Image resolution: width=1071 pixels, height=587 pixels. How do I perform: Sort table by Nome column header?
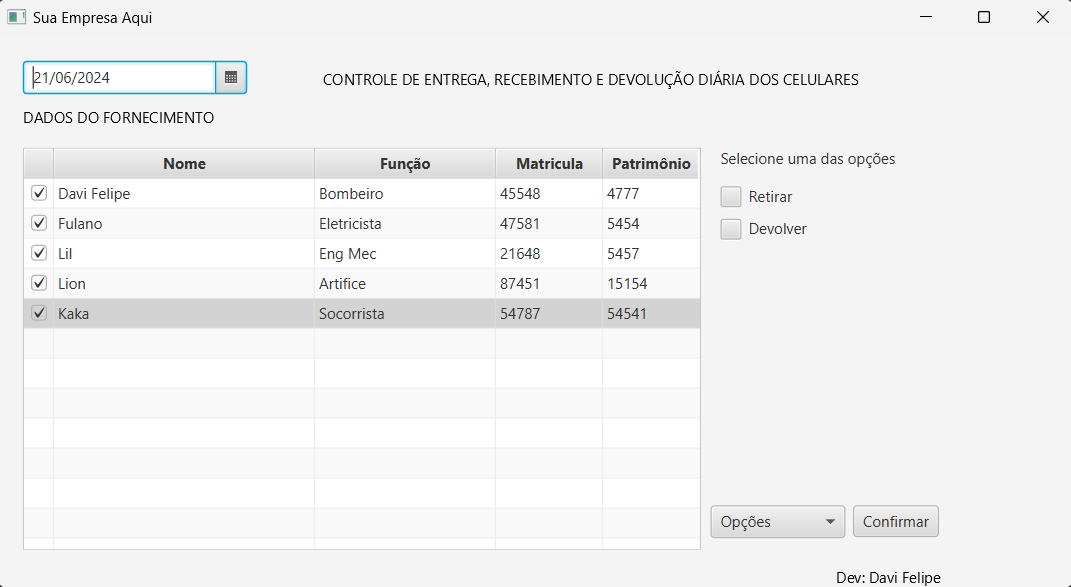[x=184, y=164]
